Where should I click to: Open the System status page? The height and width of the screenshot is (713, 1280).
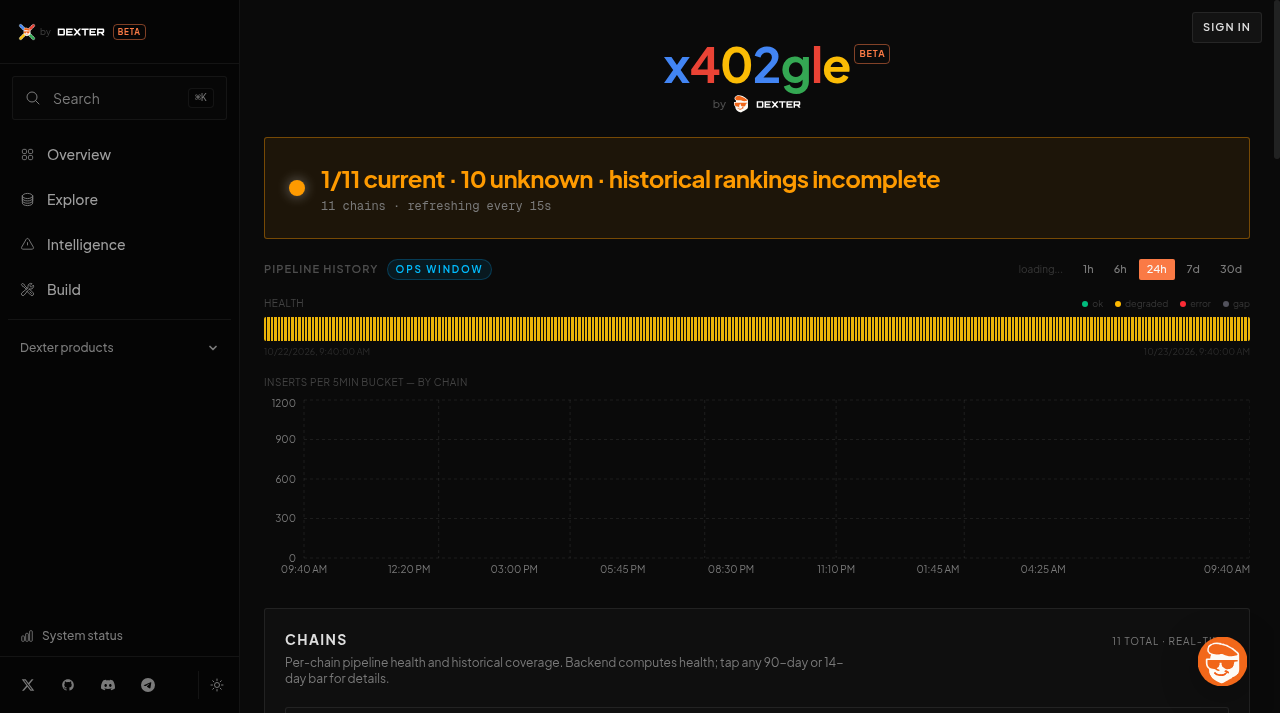tap(72, 636)
